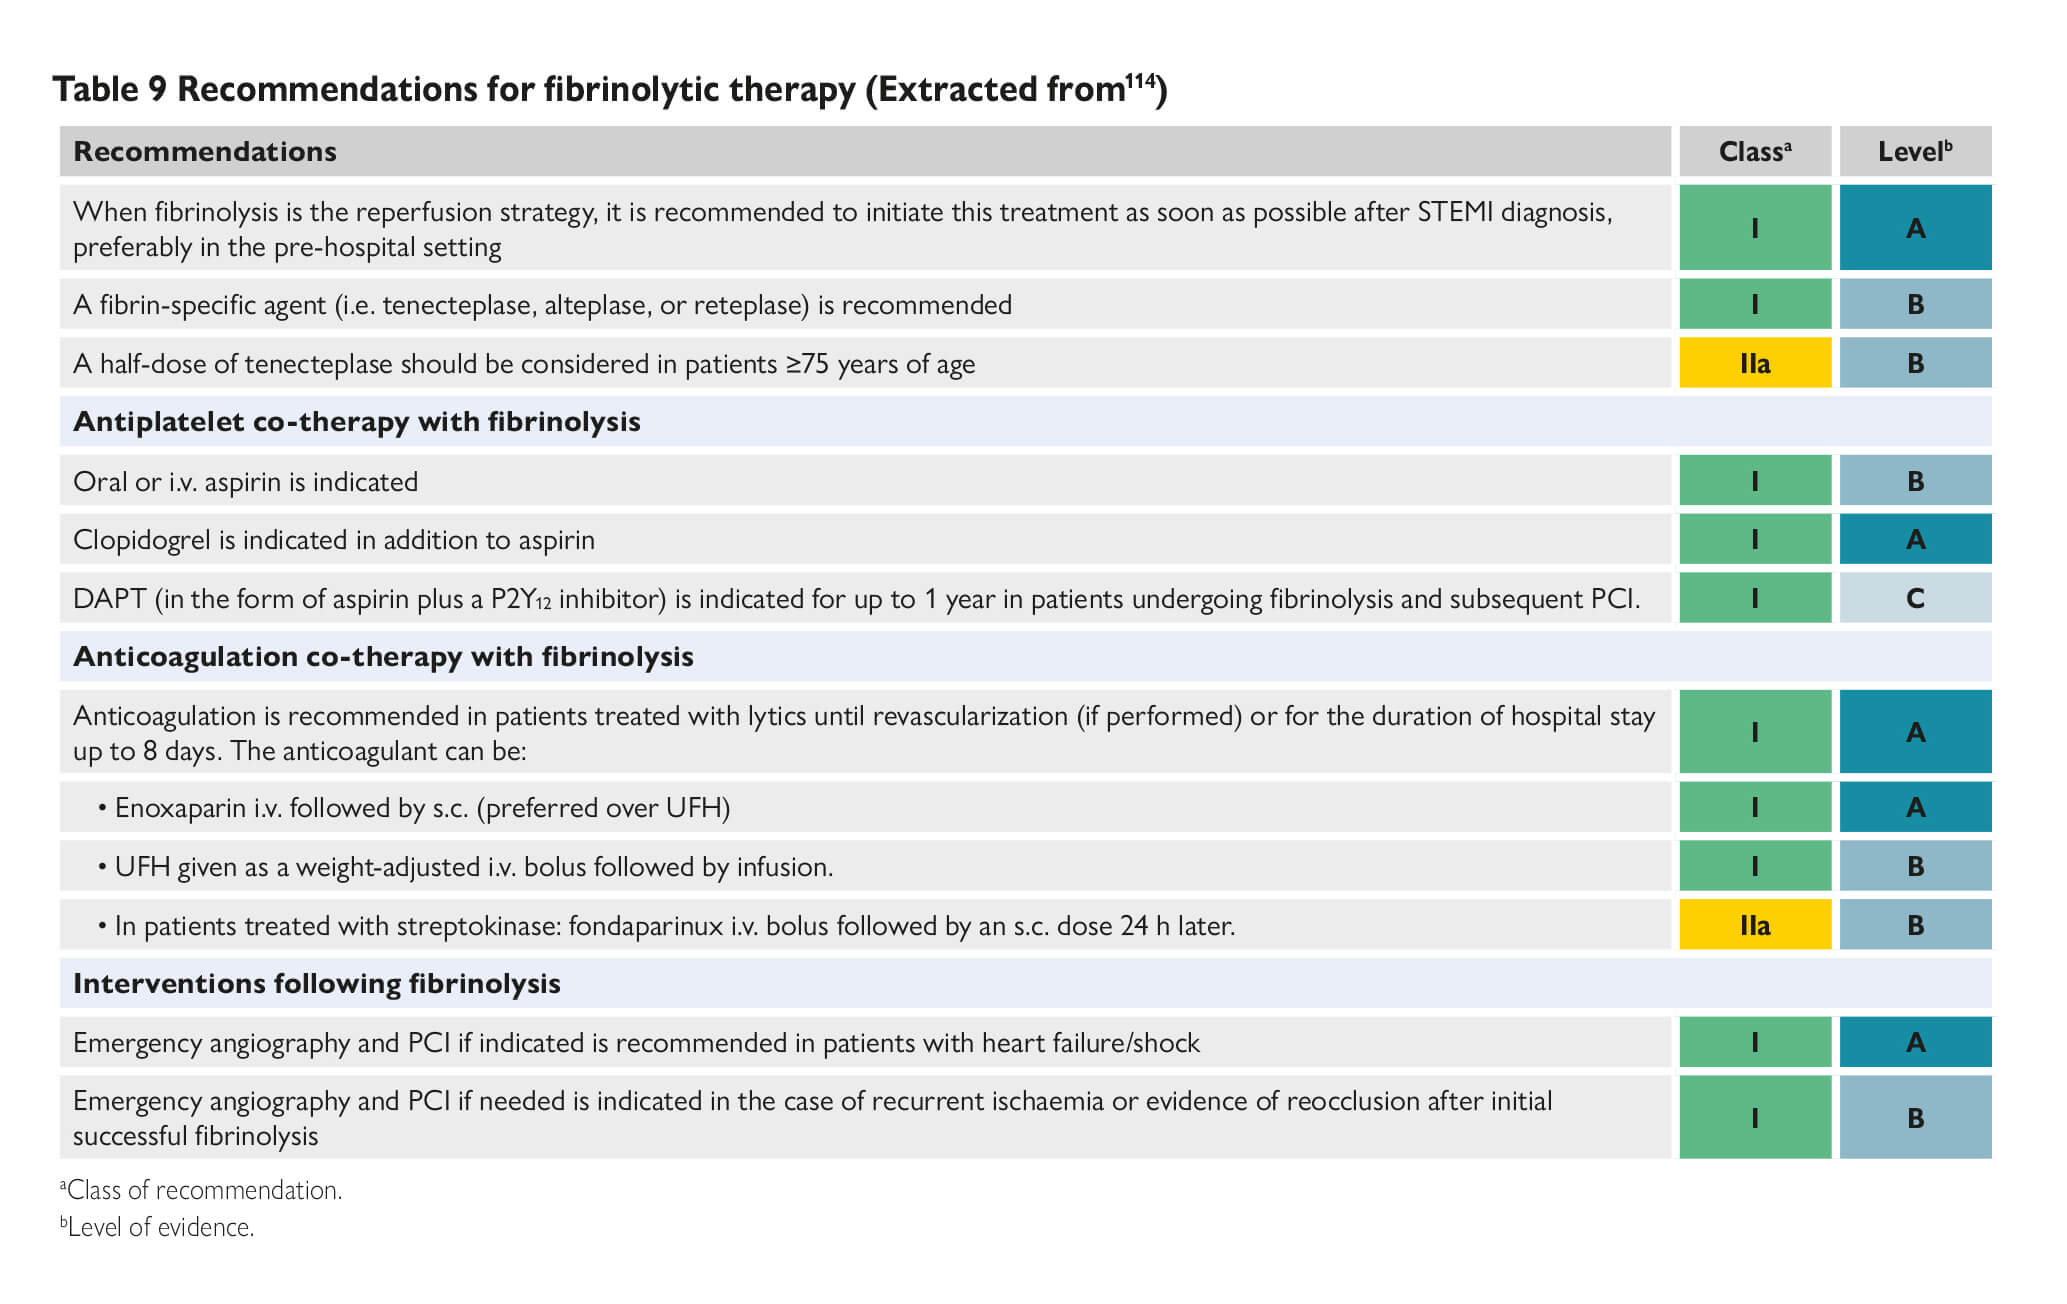Click the Class of recommendation footnote
Image resolution: width=2067 pixels, height=1304 pixels.
(203, 1190)
